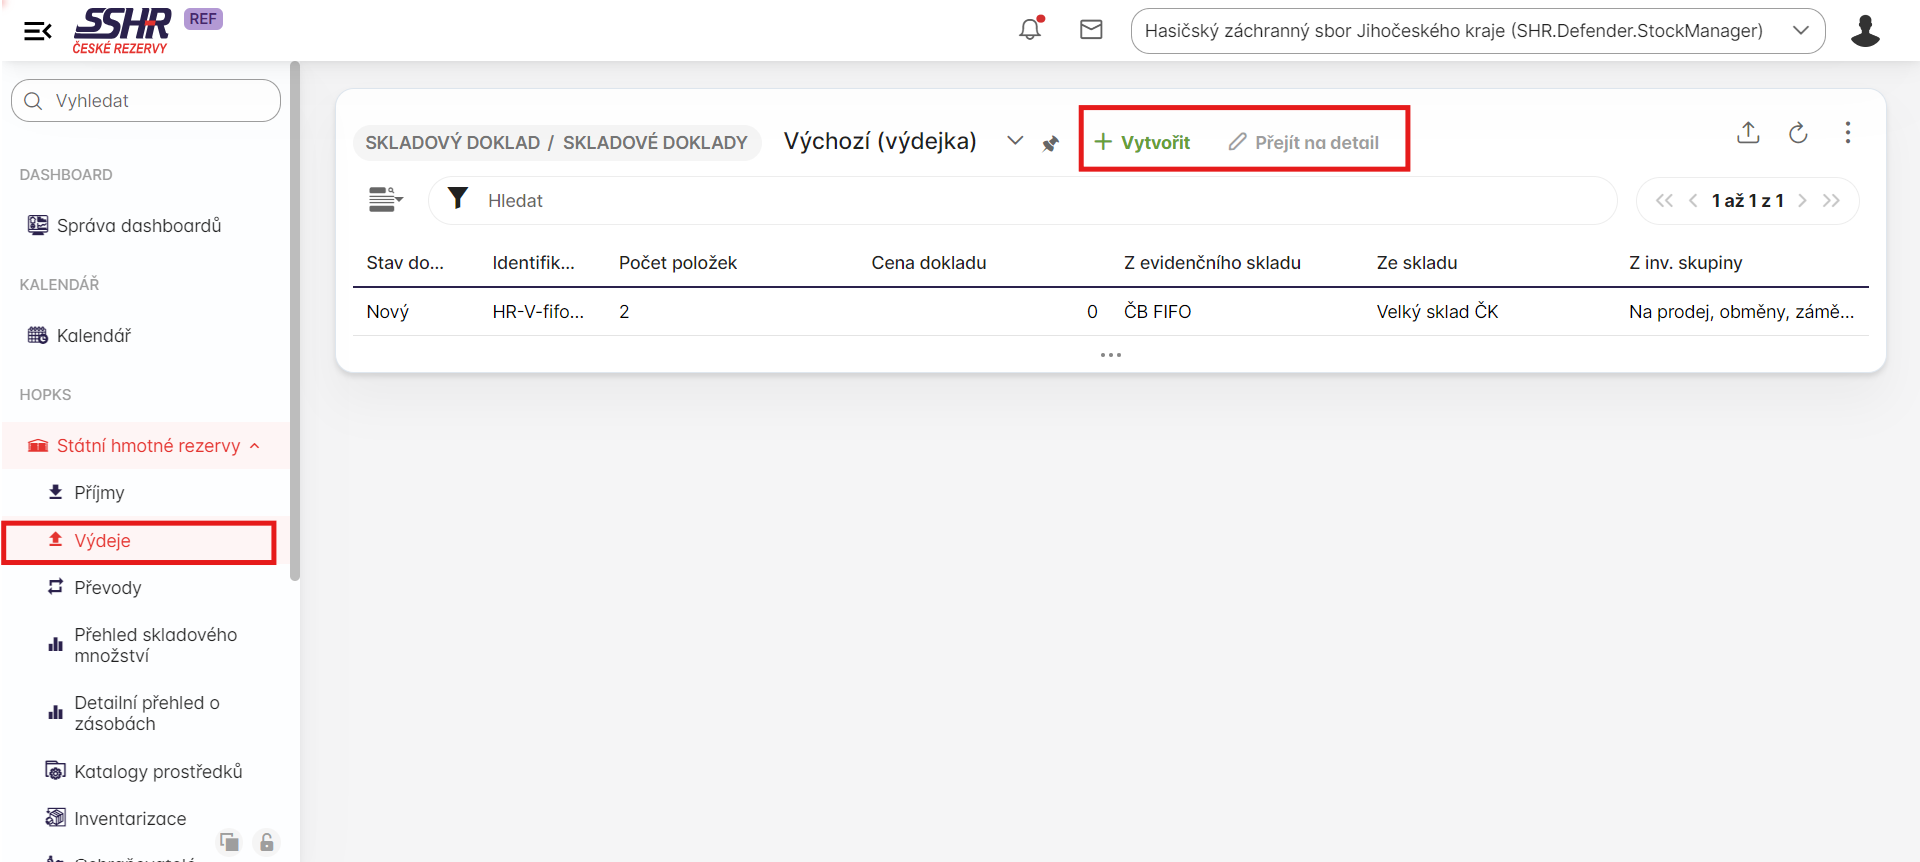This screenshot has width=1920, height=862.
Task: Click the filter funnel icon
Action: [x=458, y=200]
